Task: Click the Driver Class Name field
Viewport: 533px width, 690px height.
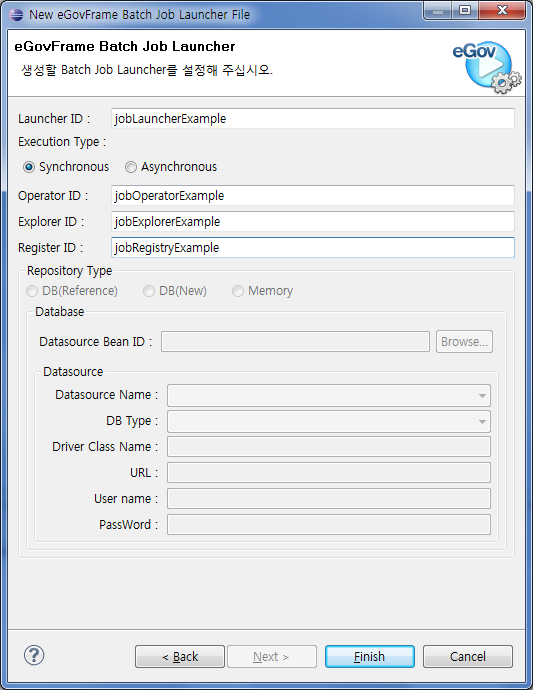Action: pyautogui.click(x=329, y=447)
